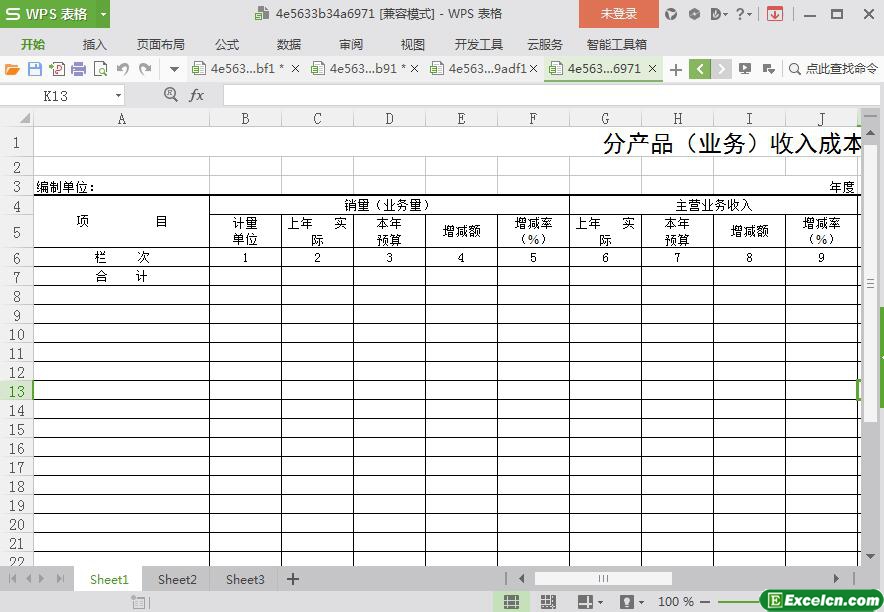884x612 pixels.
Task: Click the 100 % zoom level
Action: pyautogui.click(x=675, y=602)
